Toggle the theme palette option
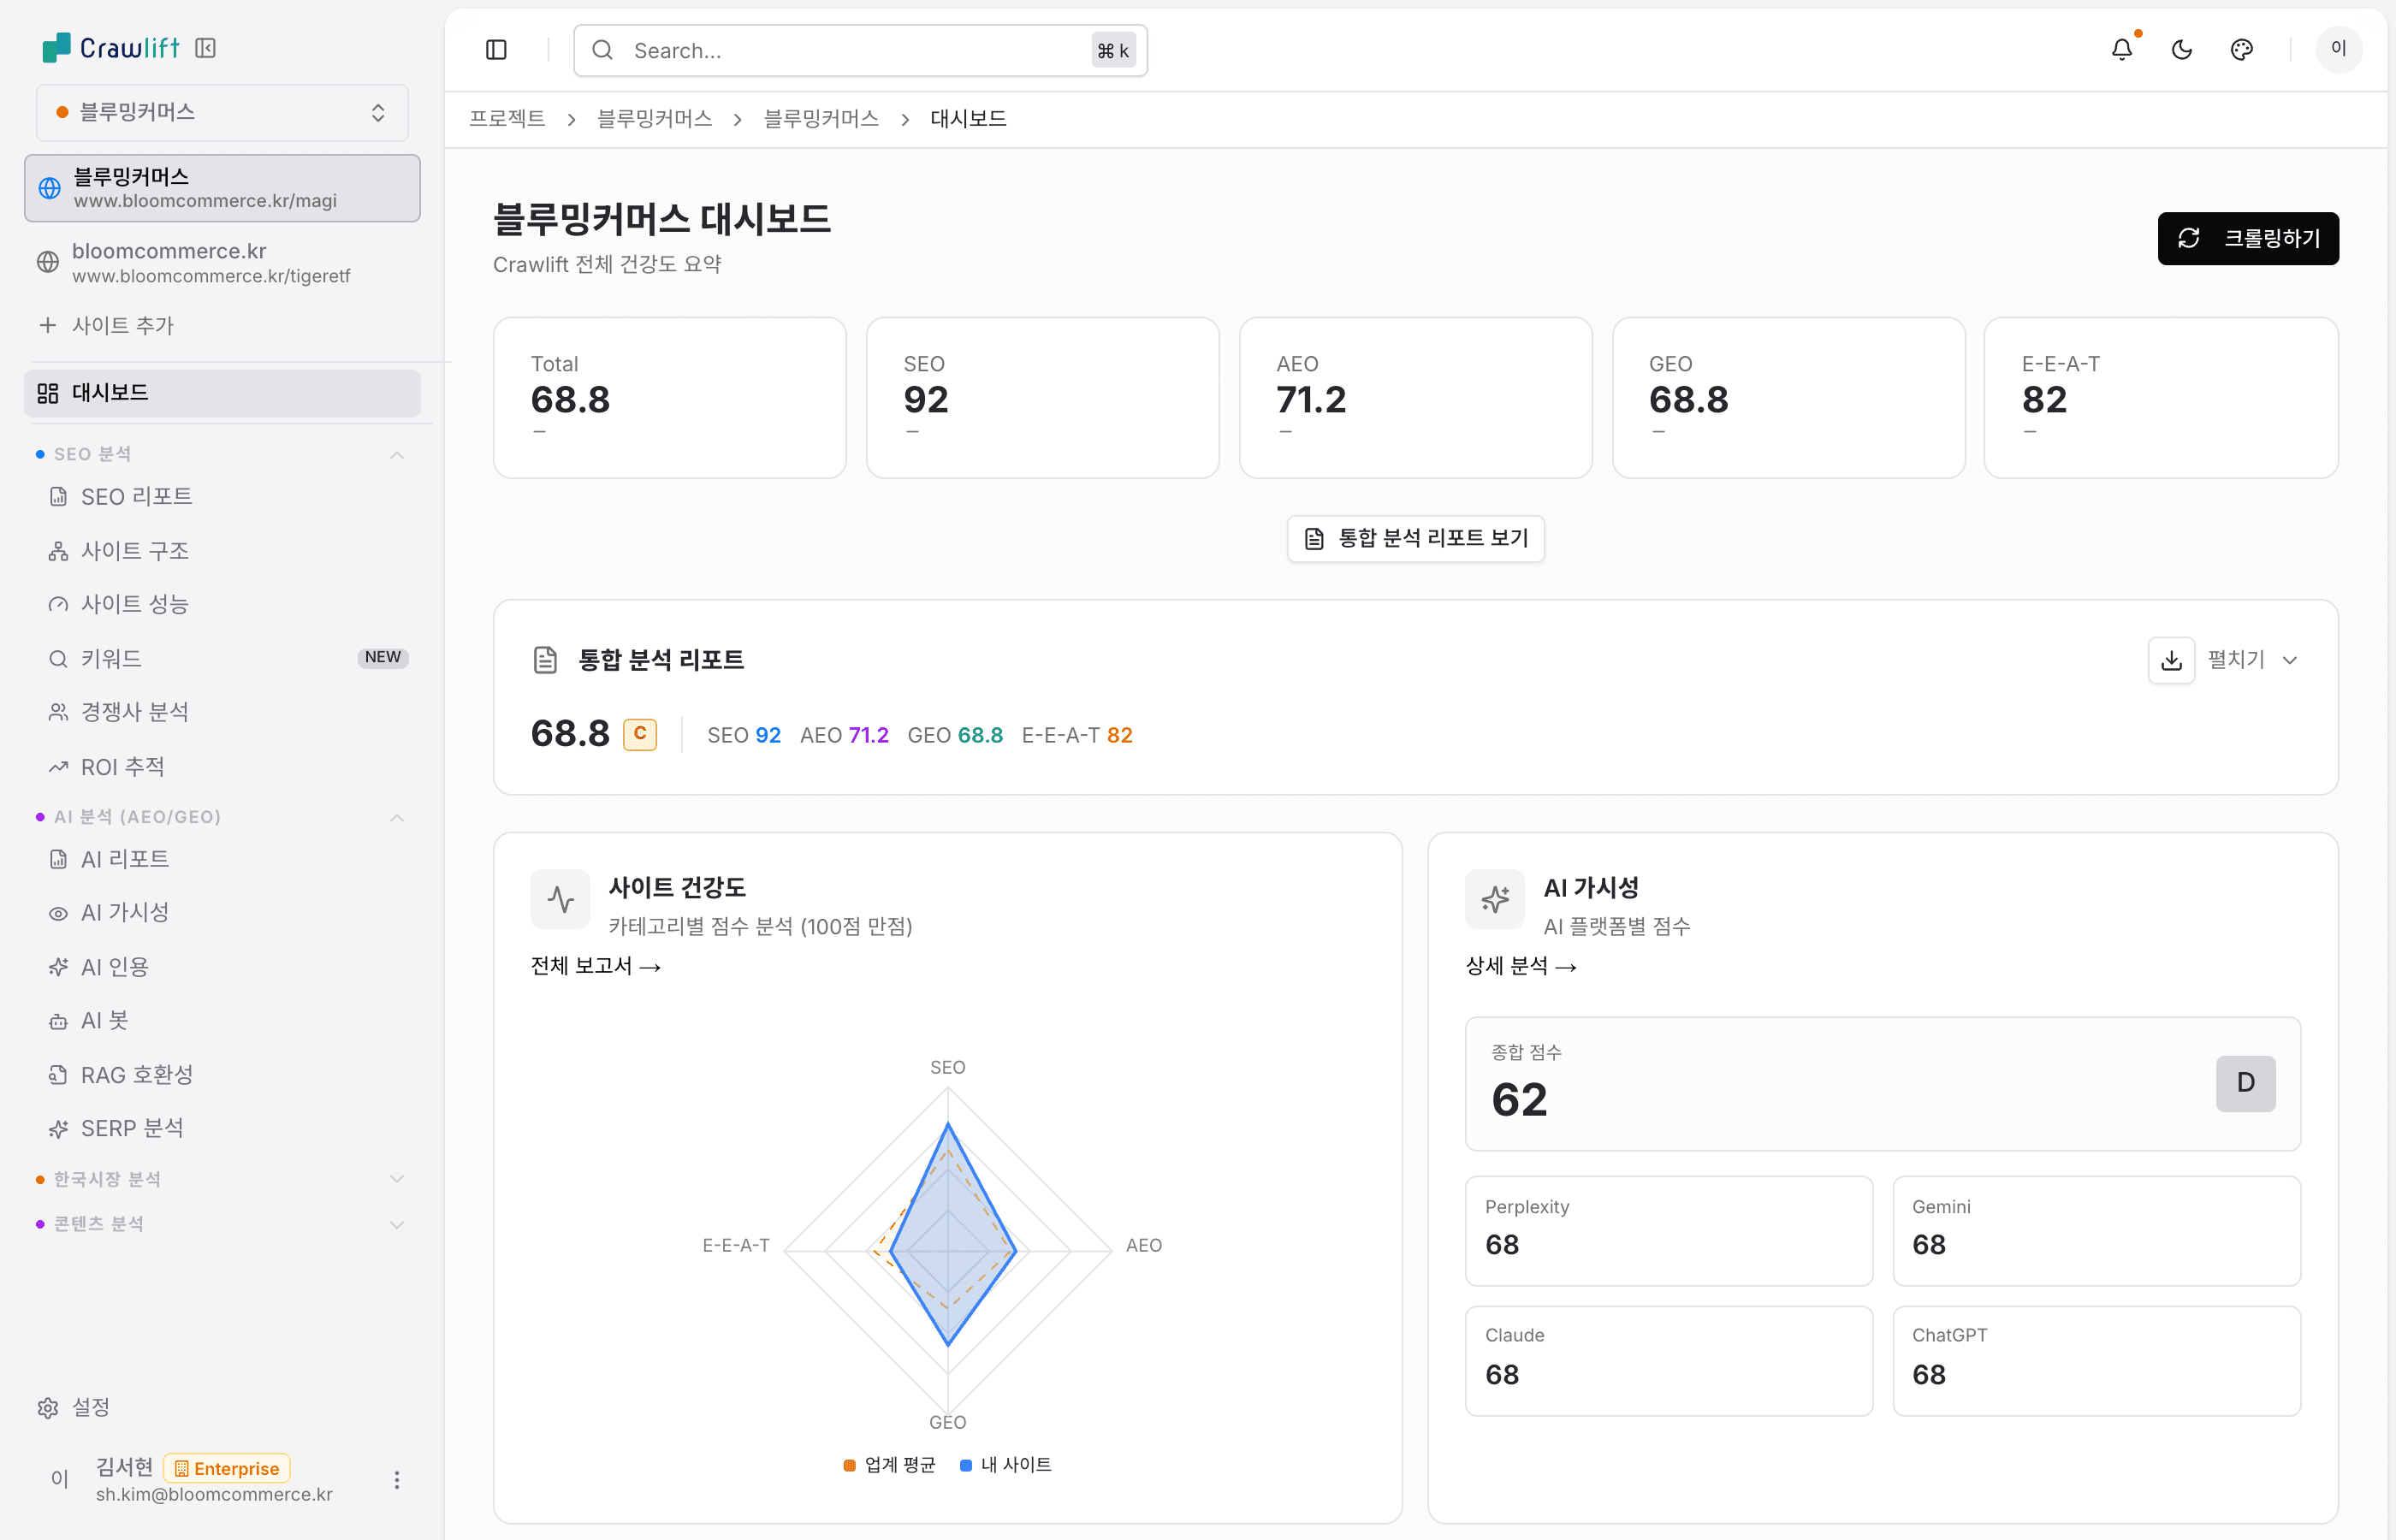 (x=2241, y=49)
